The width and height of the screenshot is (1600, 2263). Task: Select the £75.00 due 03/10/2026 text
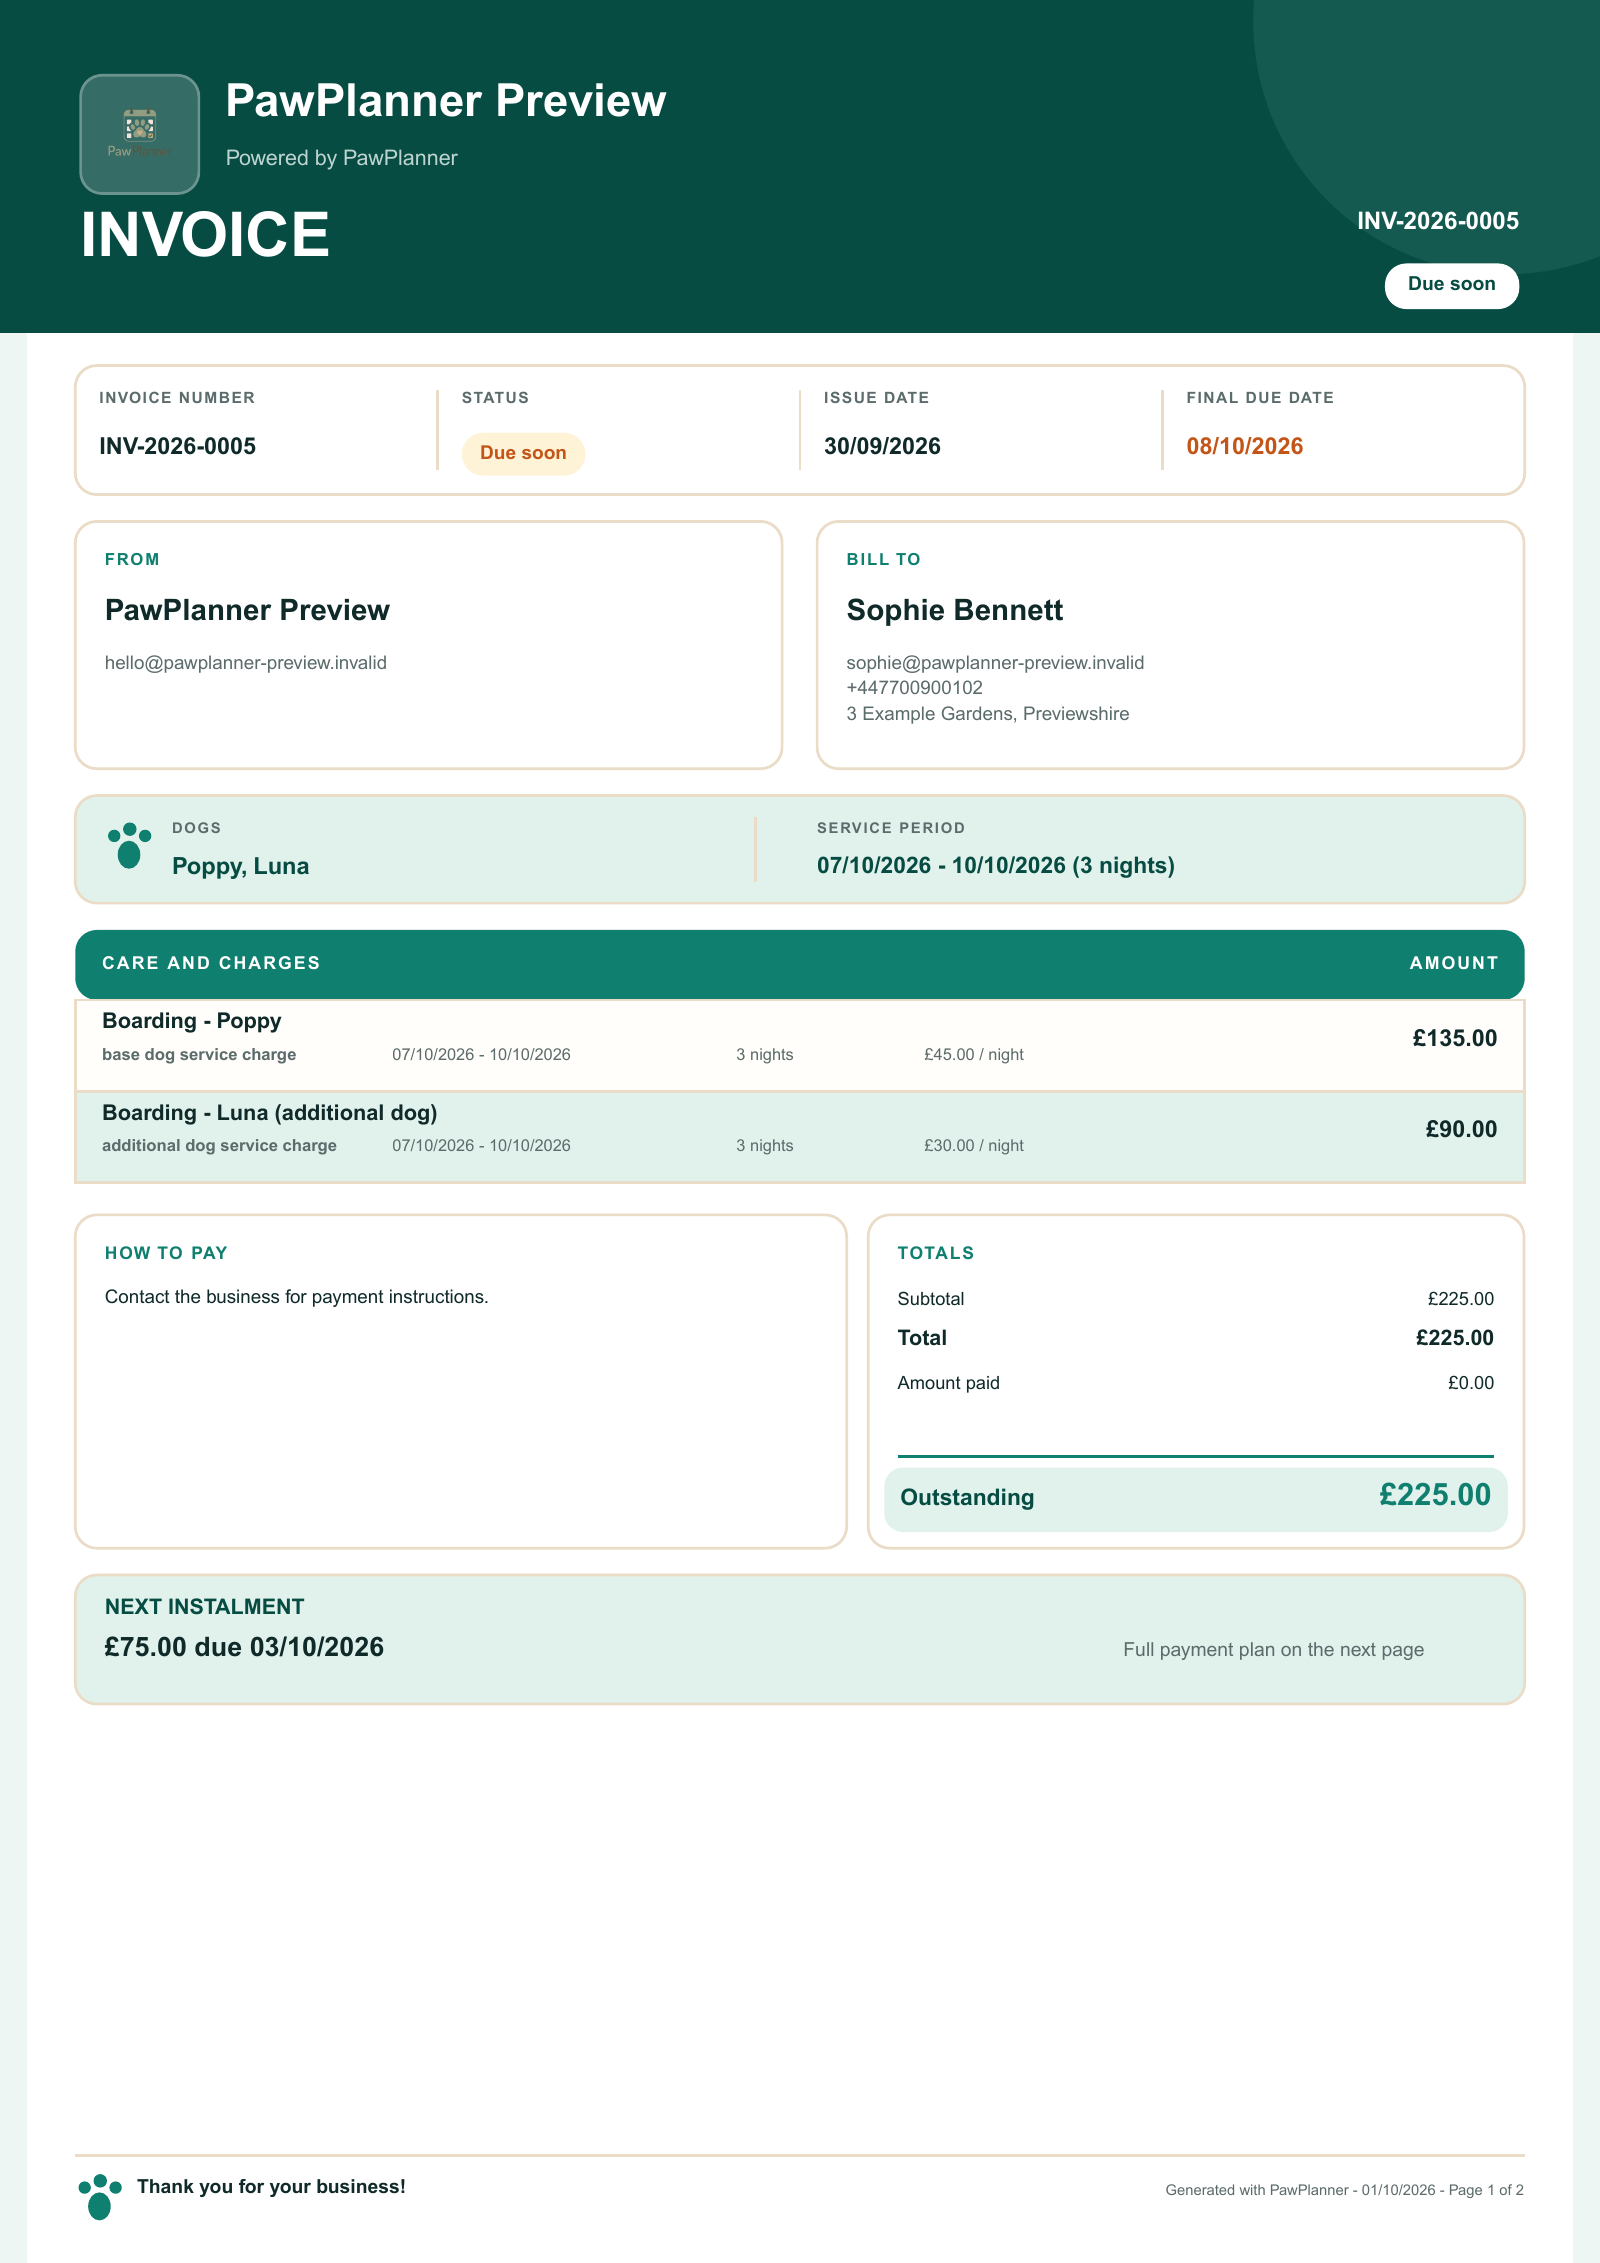pyautogui.click(x=244, y=1647)
